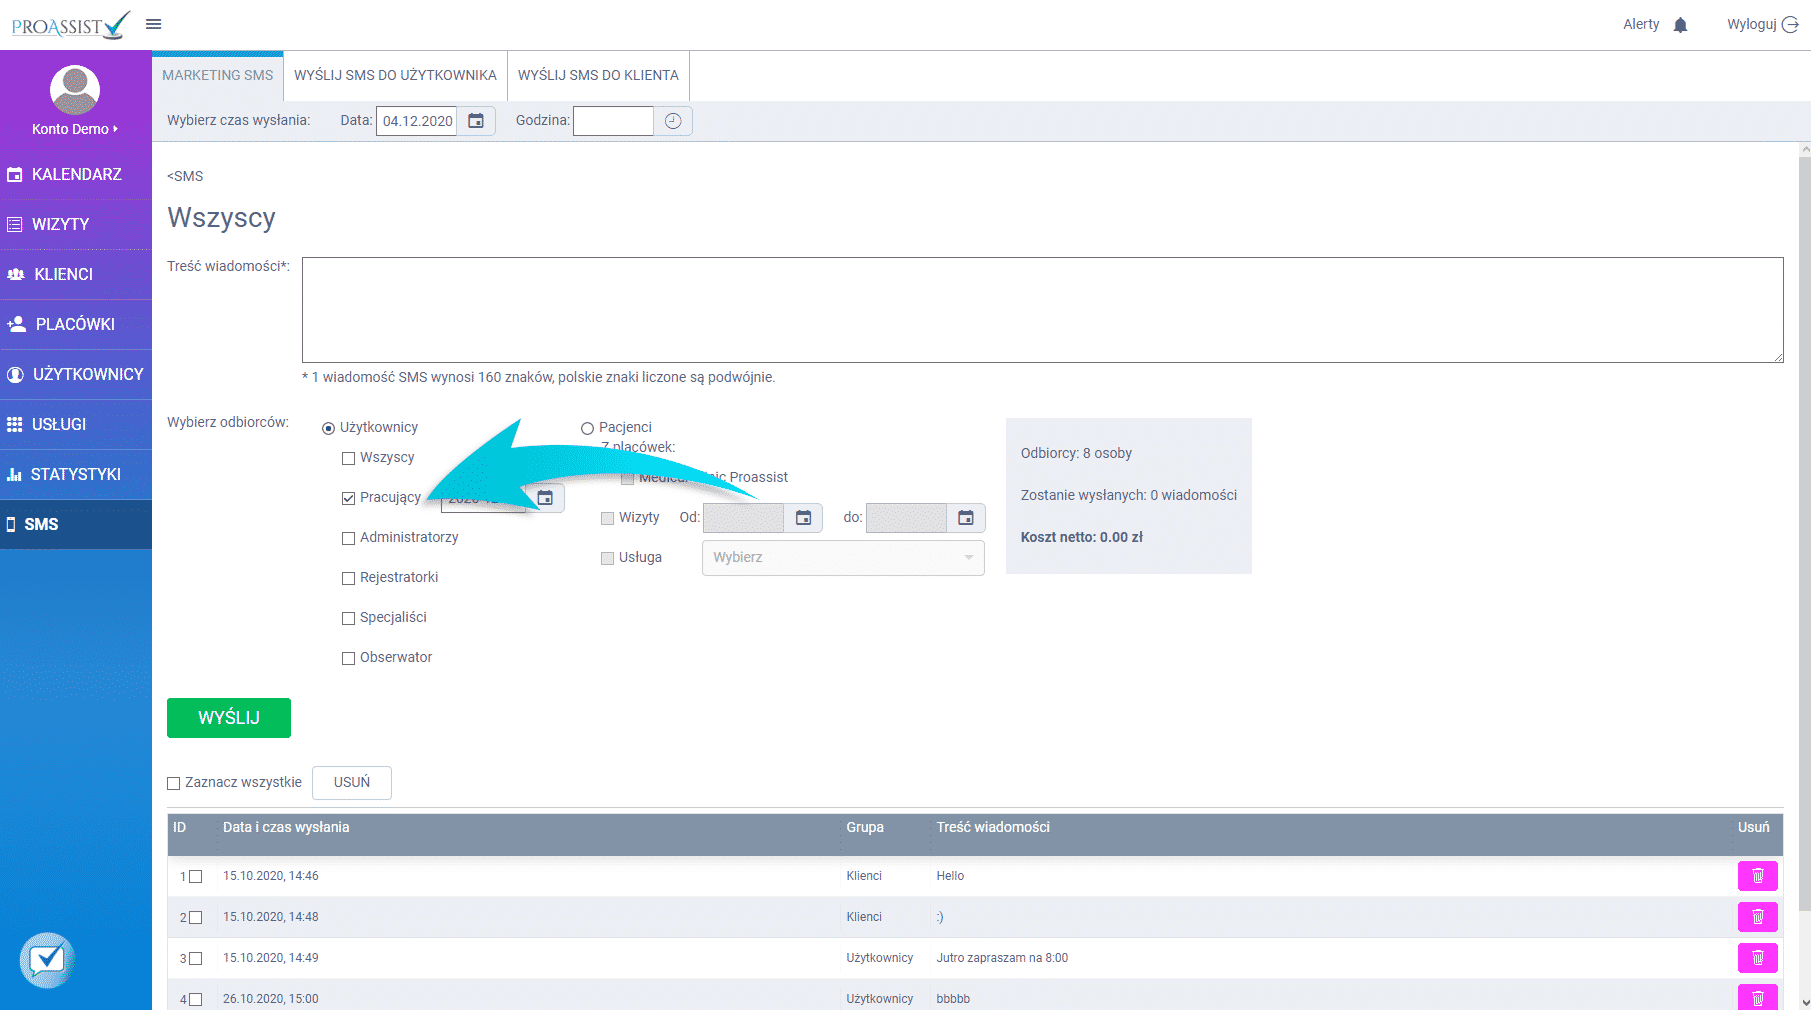
Task: Click the Wizyty Od date field
Action: pos(744,518)
